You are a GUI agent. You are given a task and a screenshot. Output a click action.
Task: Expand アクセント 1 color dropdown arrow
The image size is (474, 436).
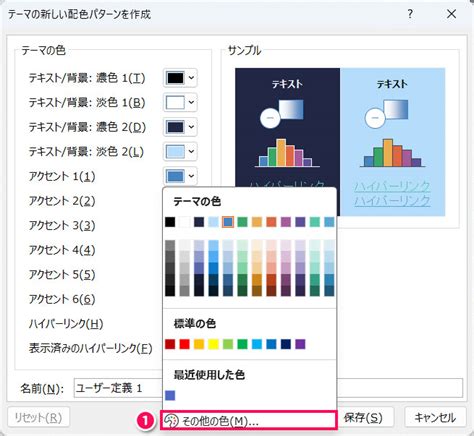(191, 176)
